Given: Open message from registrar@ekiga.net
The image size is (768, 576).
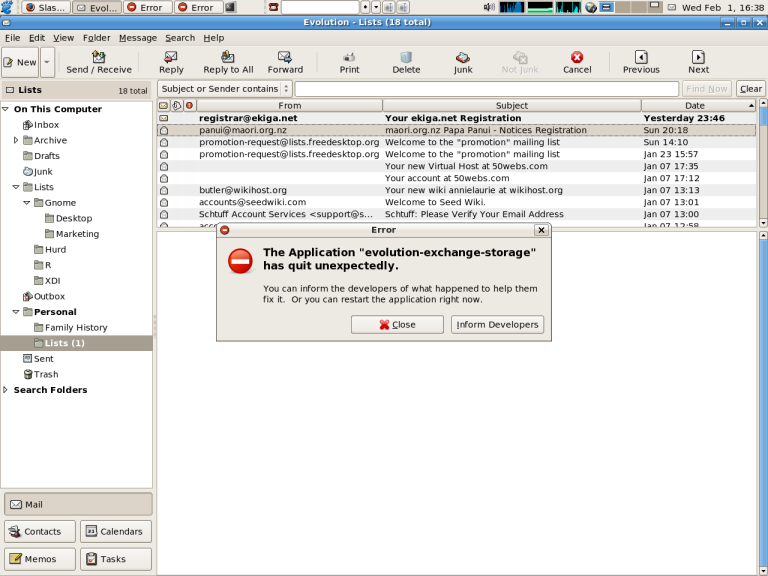Looking at the screenshot, I should tap(456, 118).
